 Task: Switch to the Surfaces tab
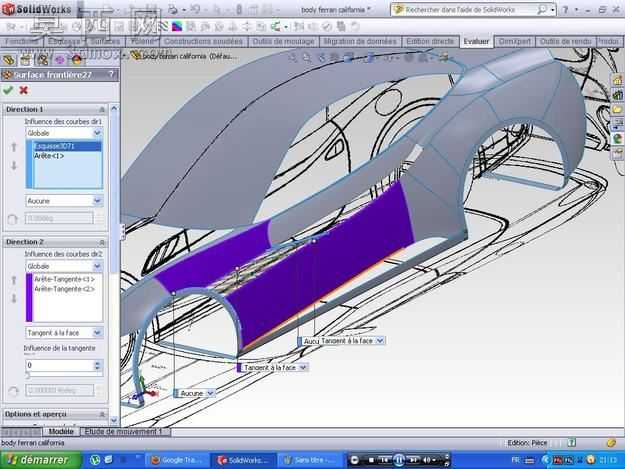pos(105,41)
